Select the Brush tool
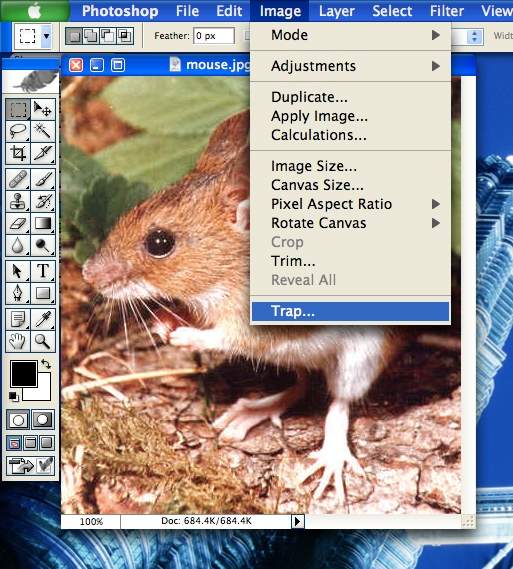 (x=43, y=179)
